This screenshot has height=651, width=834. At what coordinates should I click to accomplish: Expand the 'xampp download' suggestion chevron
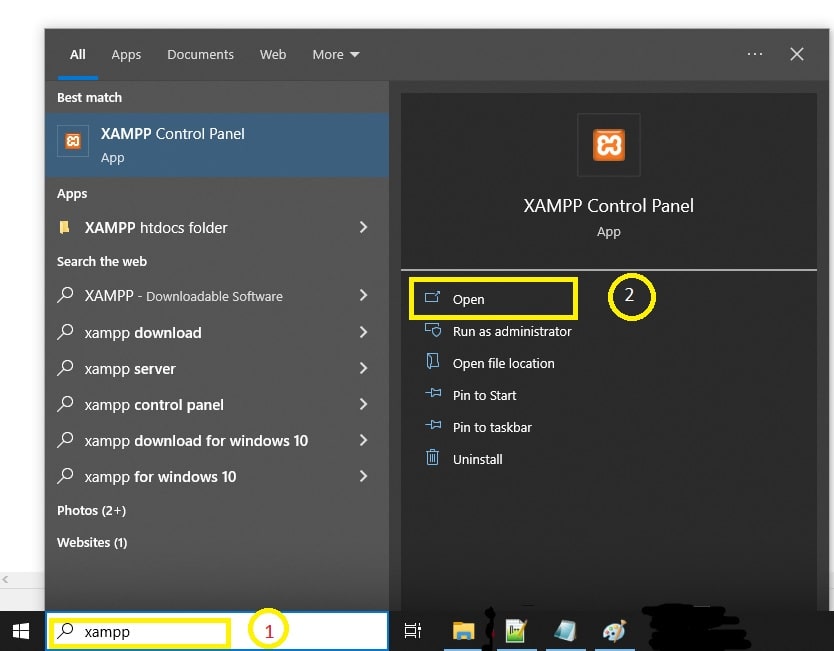coord(363,333)
